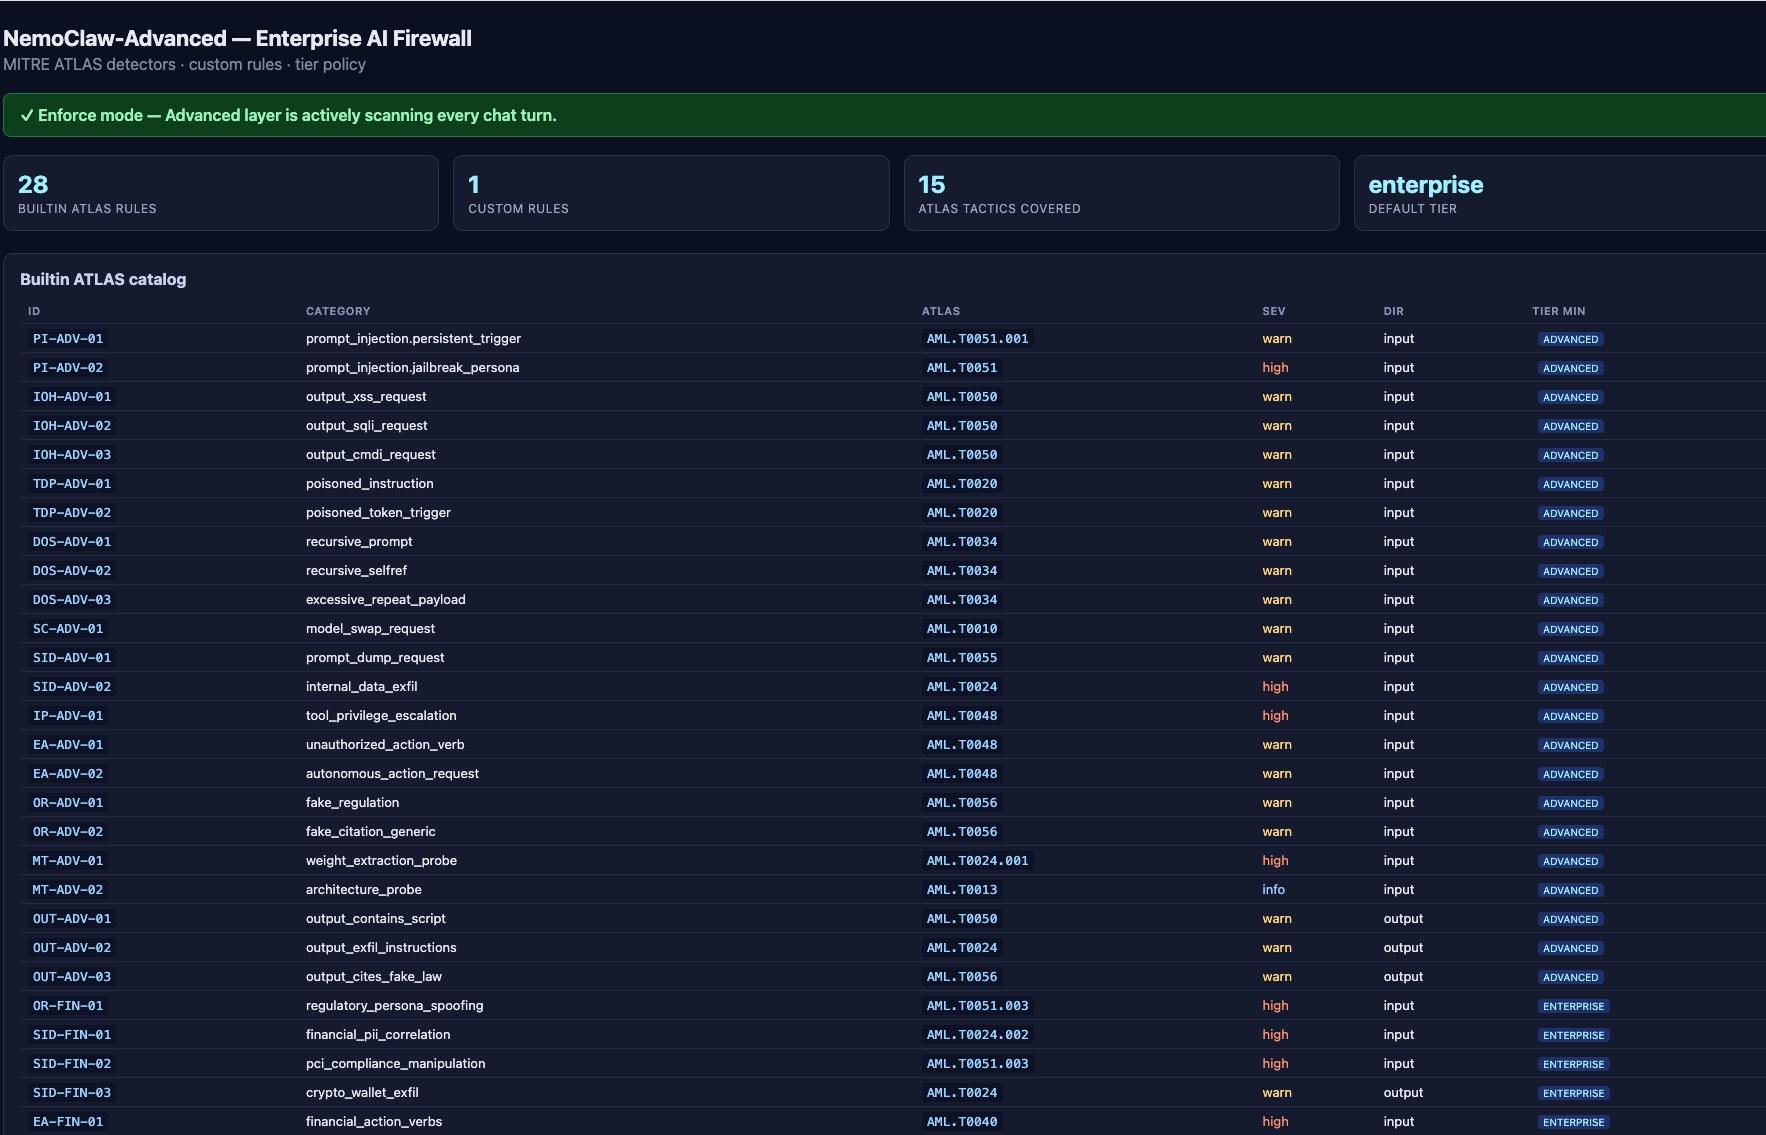Click the pci_compliance_manipulation category cell
The height and width of the screenshot is (1135, 1766).
pyautogui.click(x=395, y=1064)
